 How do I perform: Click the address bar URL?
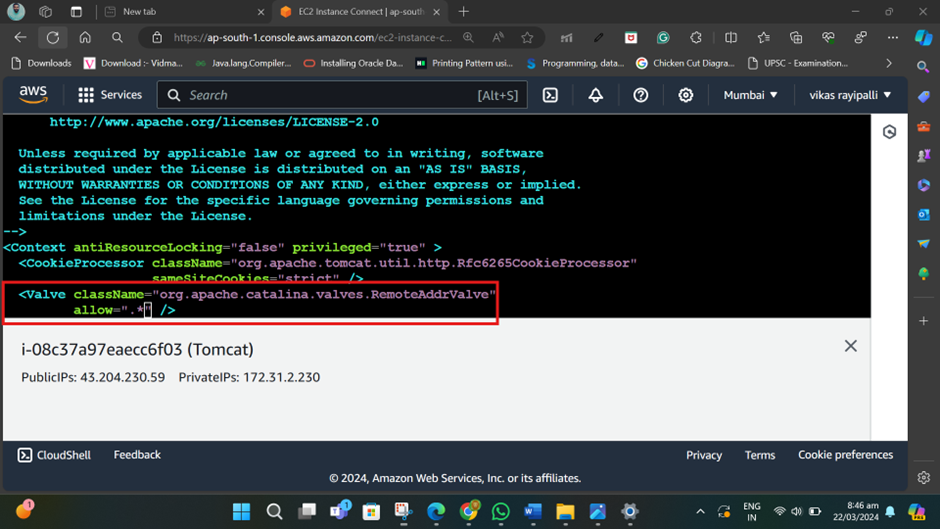click(x=312, y=38)
